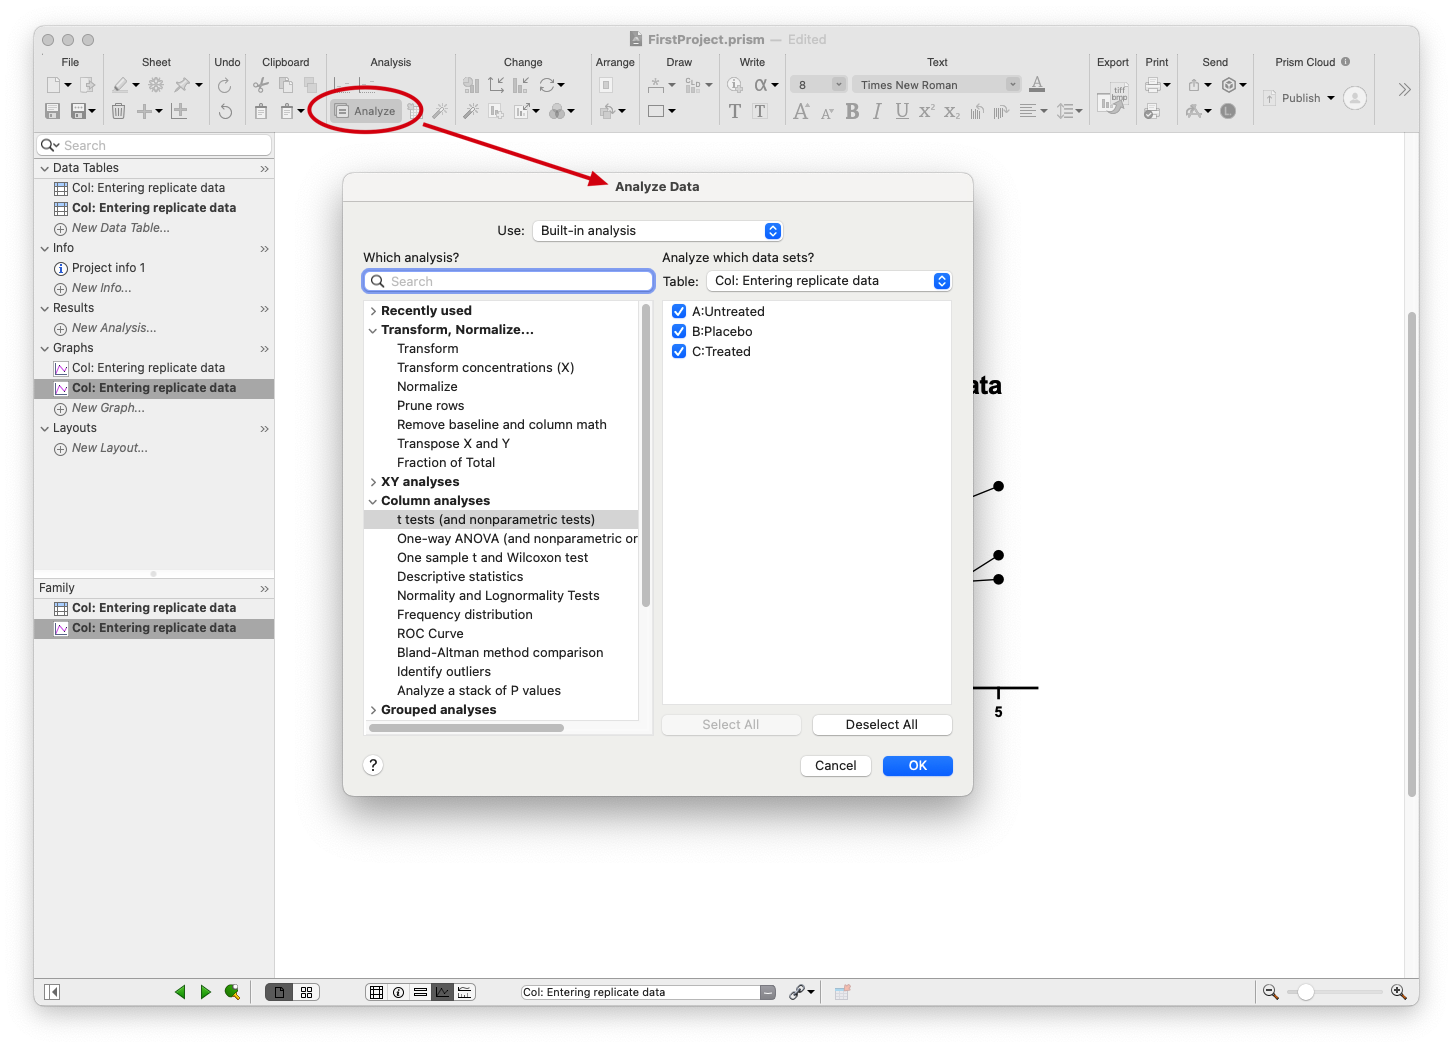Select t tests (and nonparametric tests)
The image size is (1453, 1048).
click(501, 520)
